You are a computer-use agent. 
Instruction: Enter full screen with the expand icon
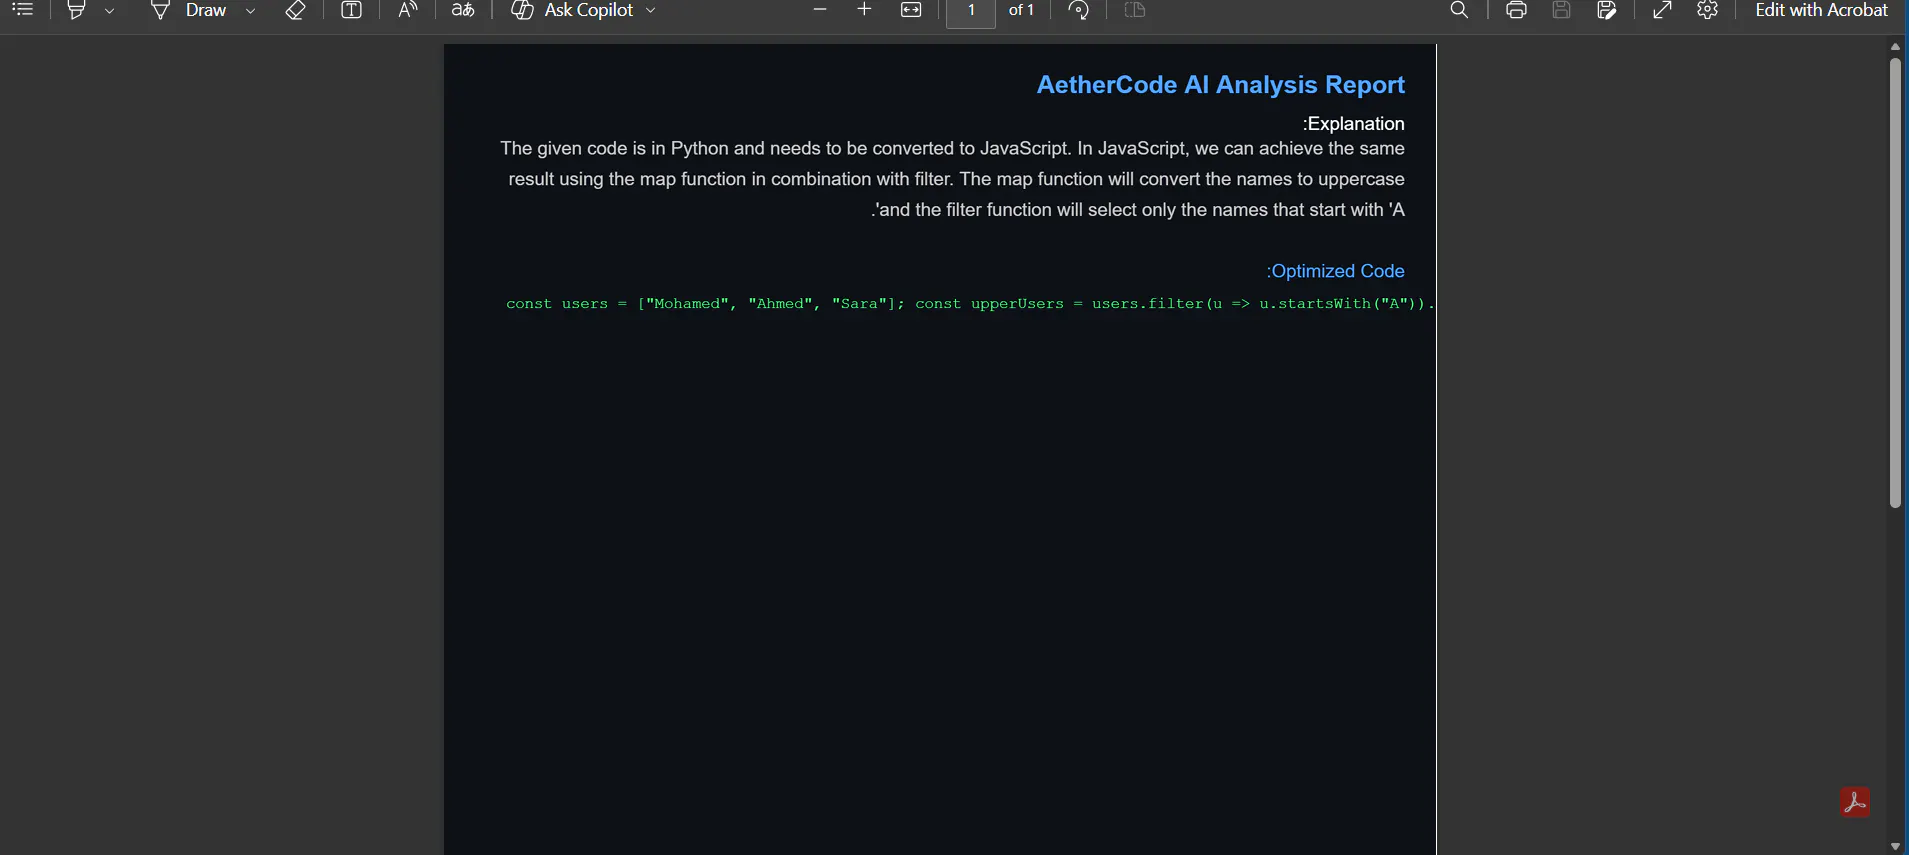click(x=1662, y=10)
